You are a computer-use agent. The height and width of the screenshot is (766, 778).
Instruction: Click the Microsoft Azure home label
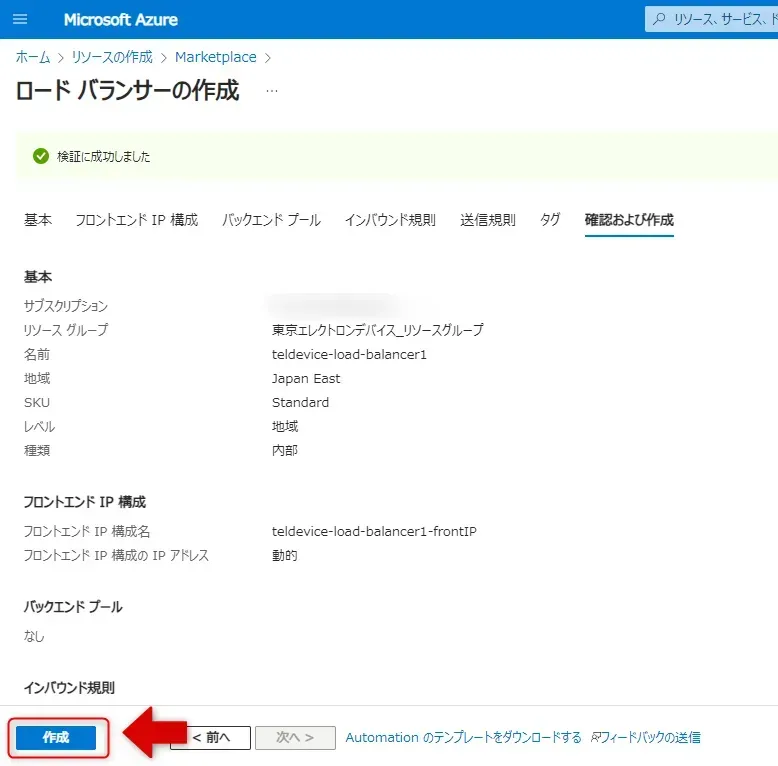pyautogui.click(x=120, y=20)
